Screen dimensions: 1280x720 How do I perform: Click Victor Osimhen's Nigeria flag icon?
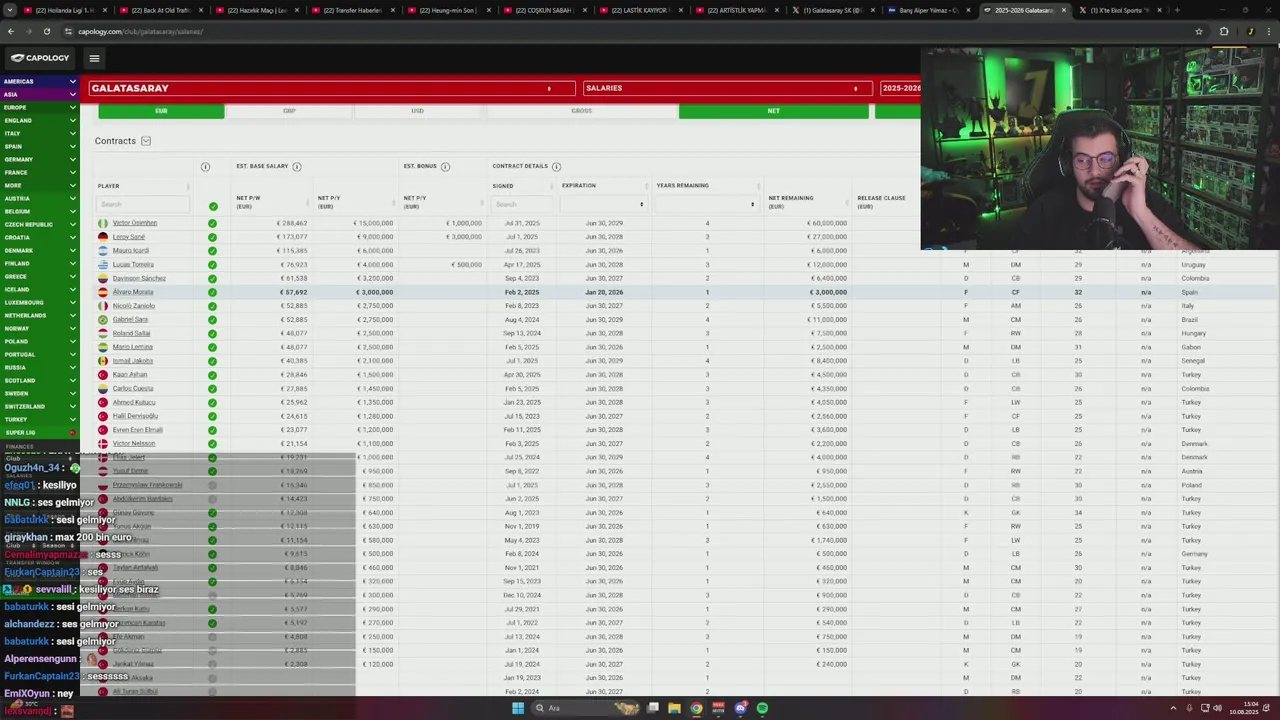[x=103, y=223]
